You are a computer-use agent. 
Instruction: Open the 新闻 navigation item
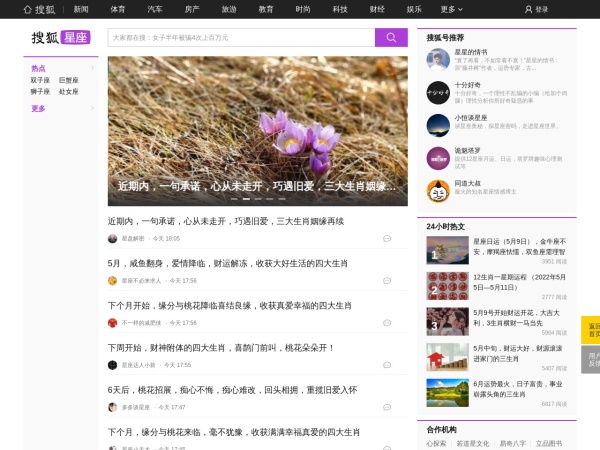(81, 9)
